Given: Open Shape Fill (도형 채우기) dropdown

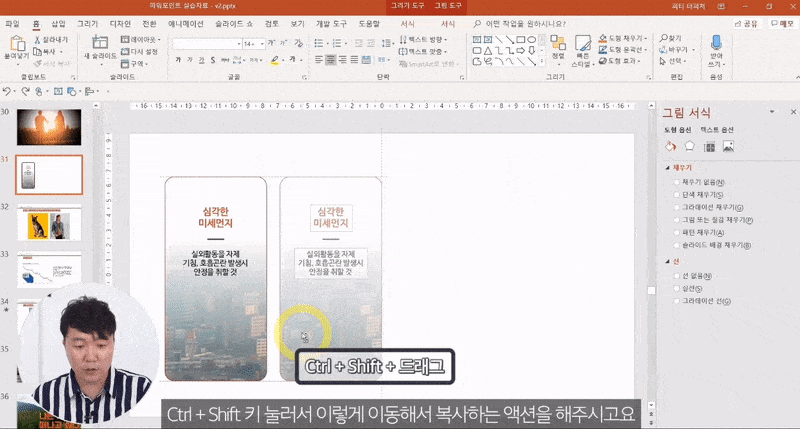Looking at the screenshot, I should 622,38.
